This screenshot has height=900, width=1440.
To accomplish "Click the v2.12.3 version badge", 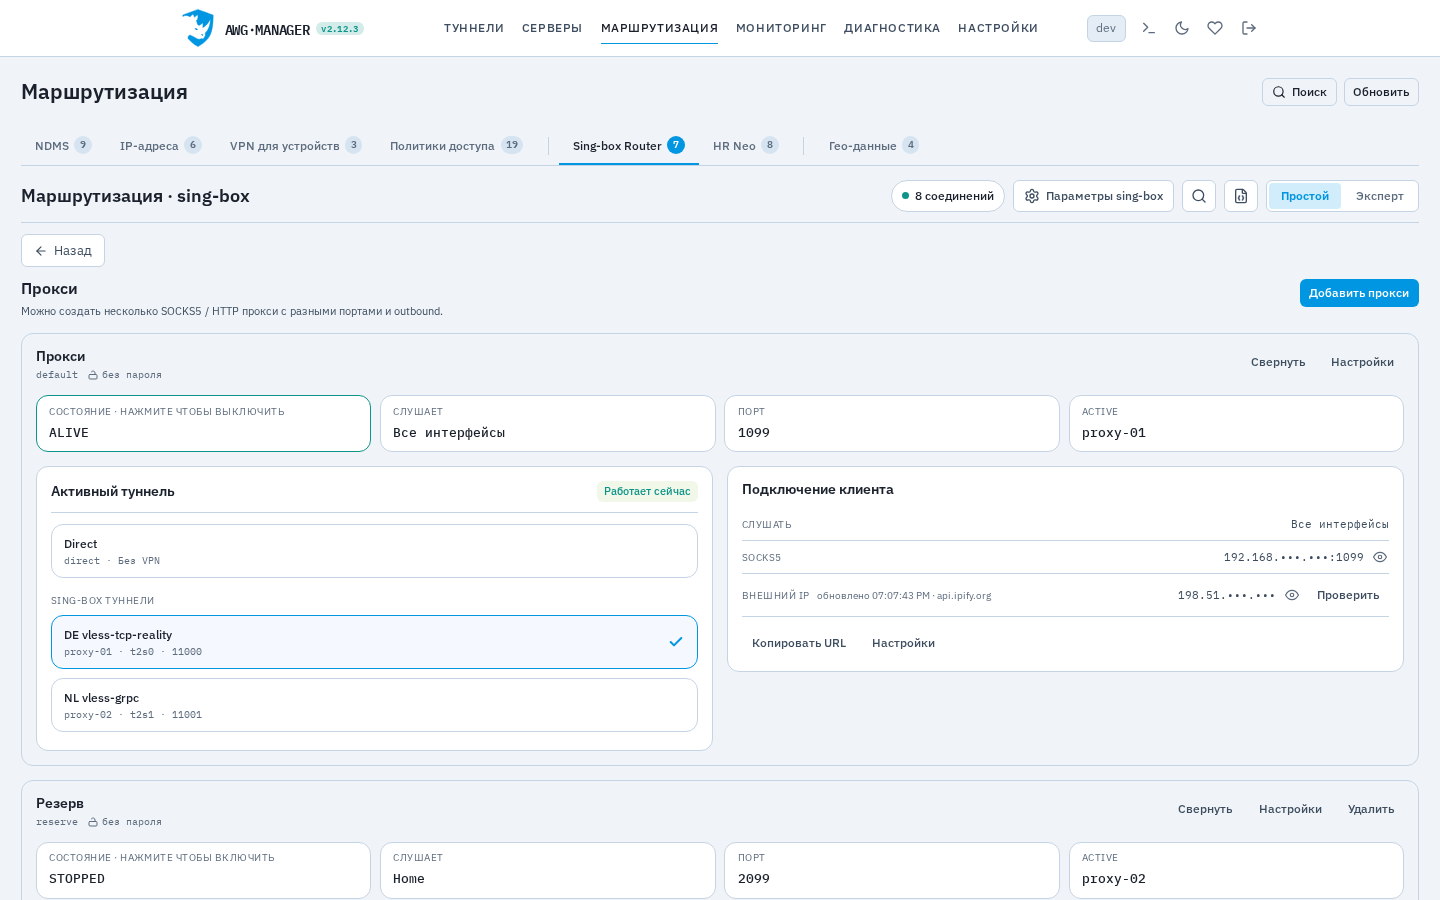I will (340, 29).
